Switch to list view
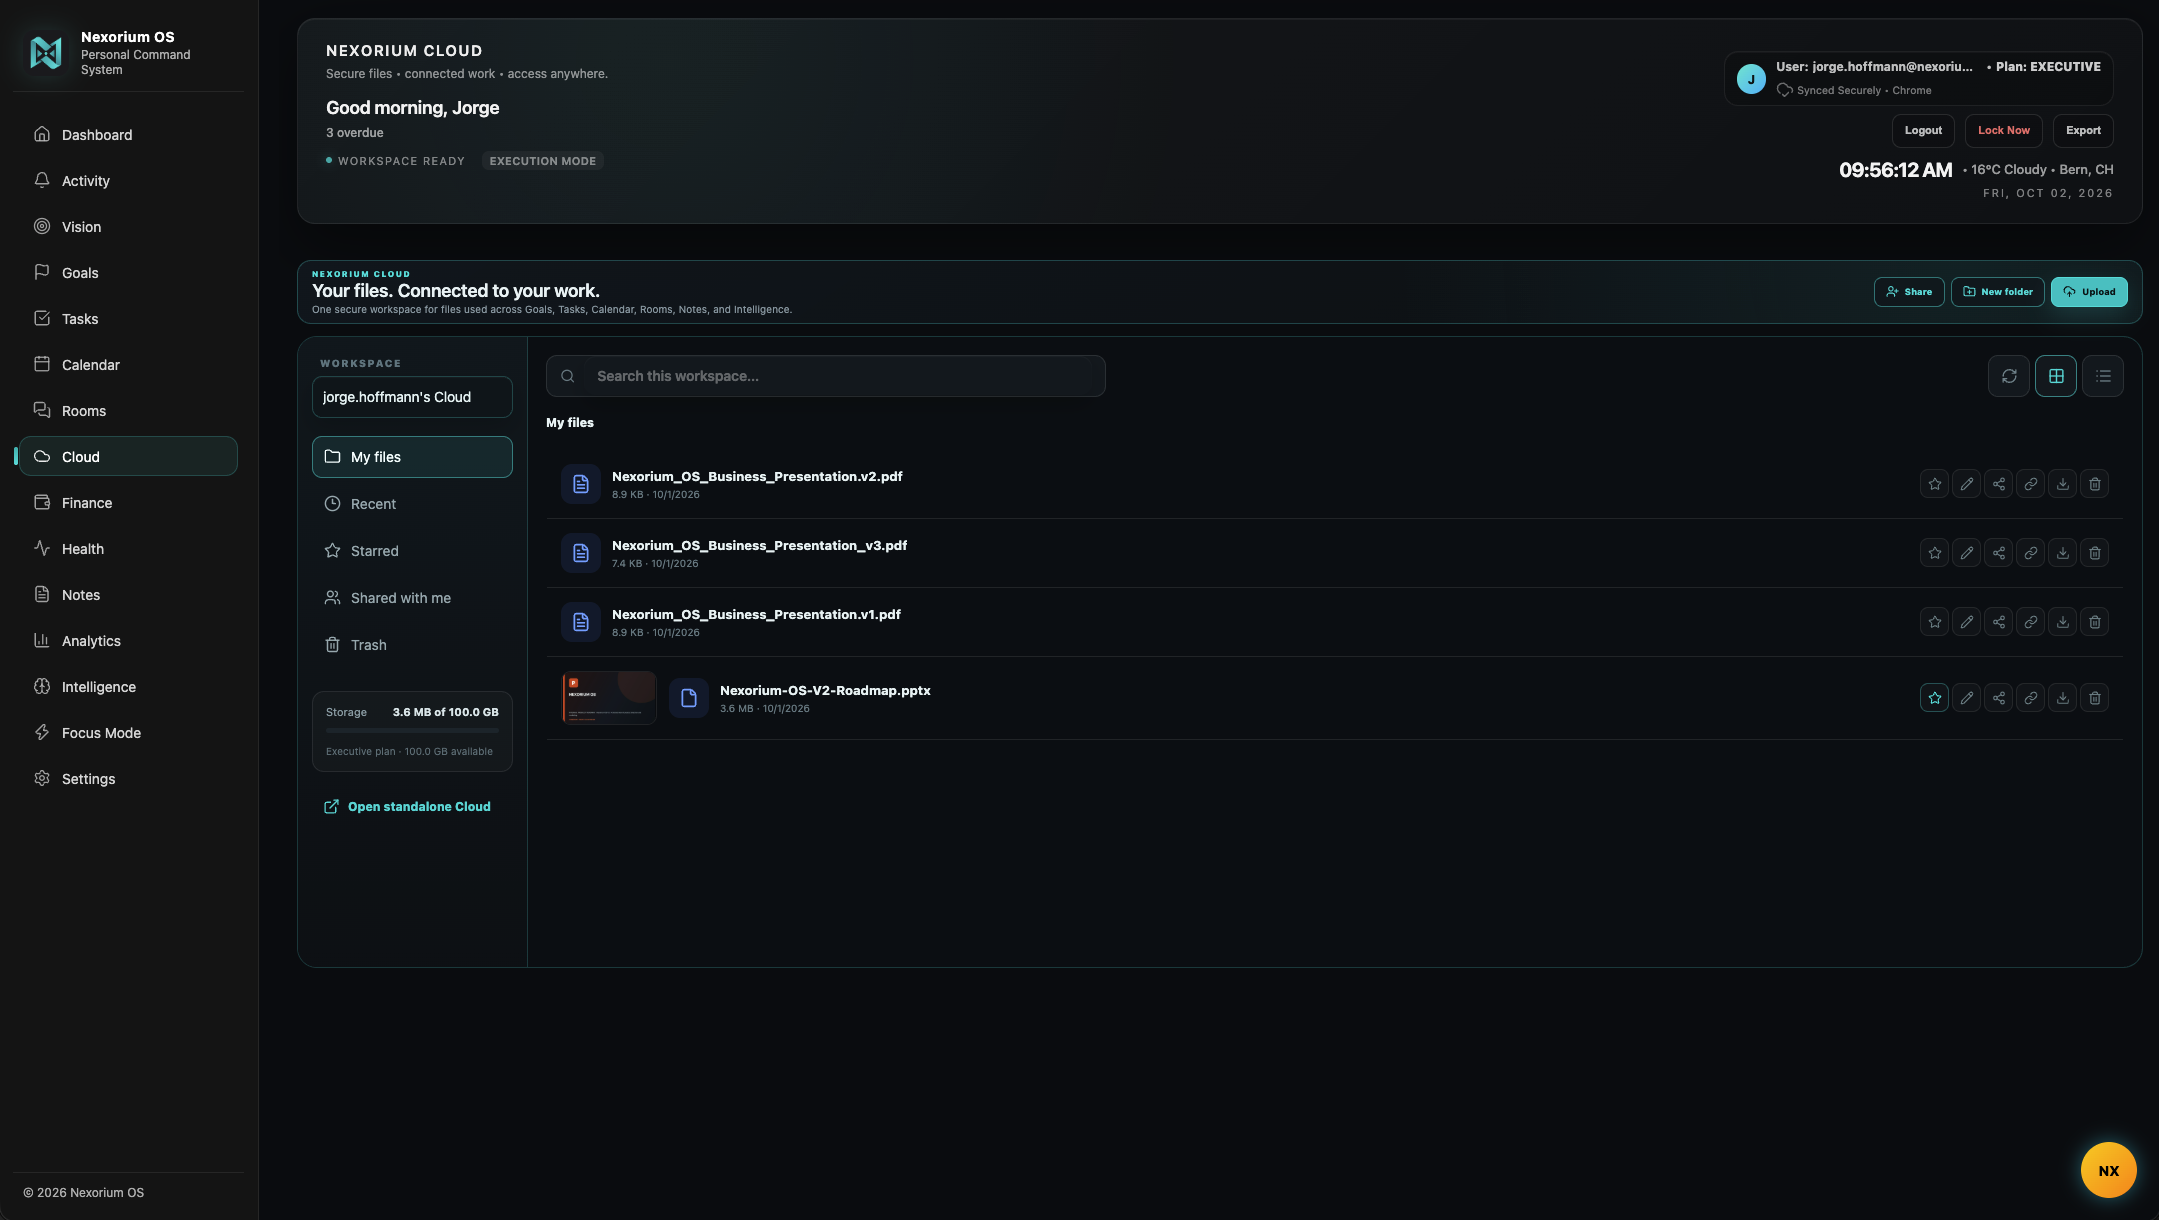This screenshot has height=1220, width=2159. click(2102, 376)
